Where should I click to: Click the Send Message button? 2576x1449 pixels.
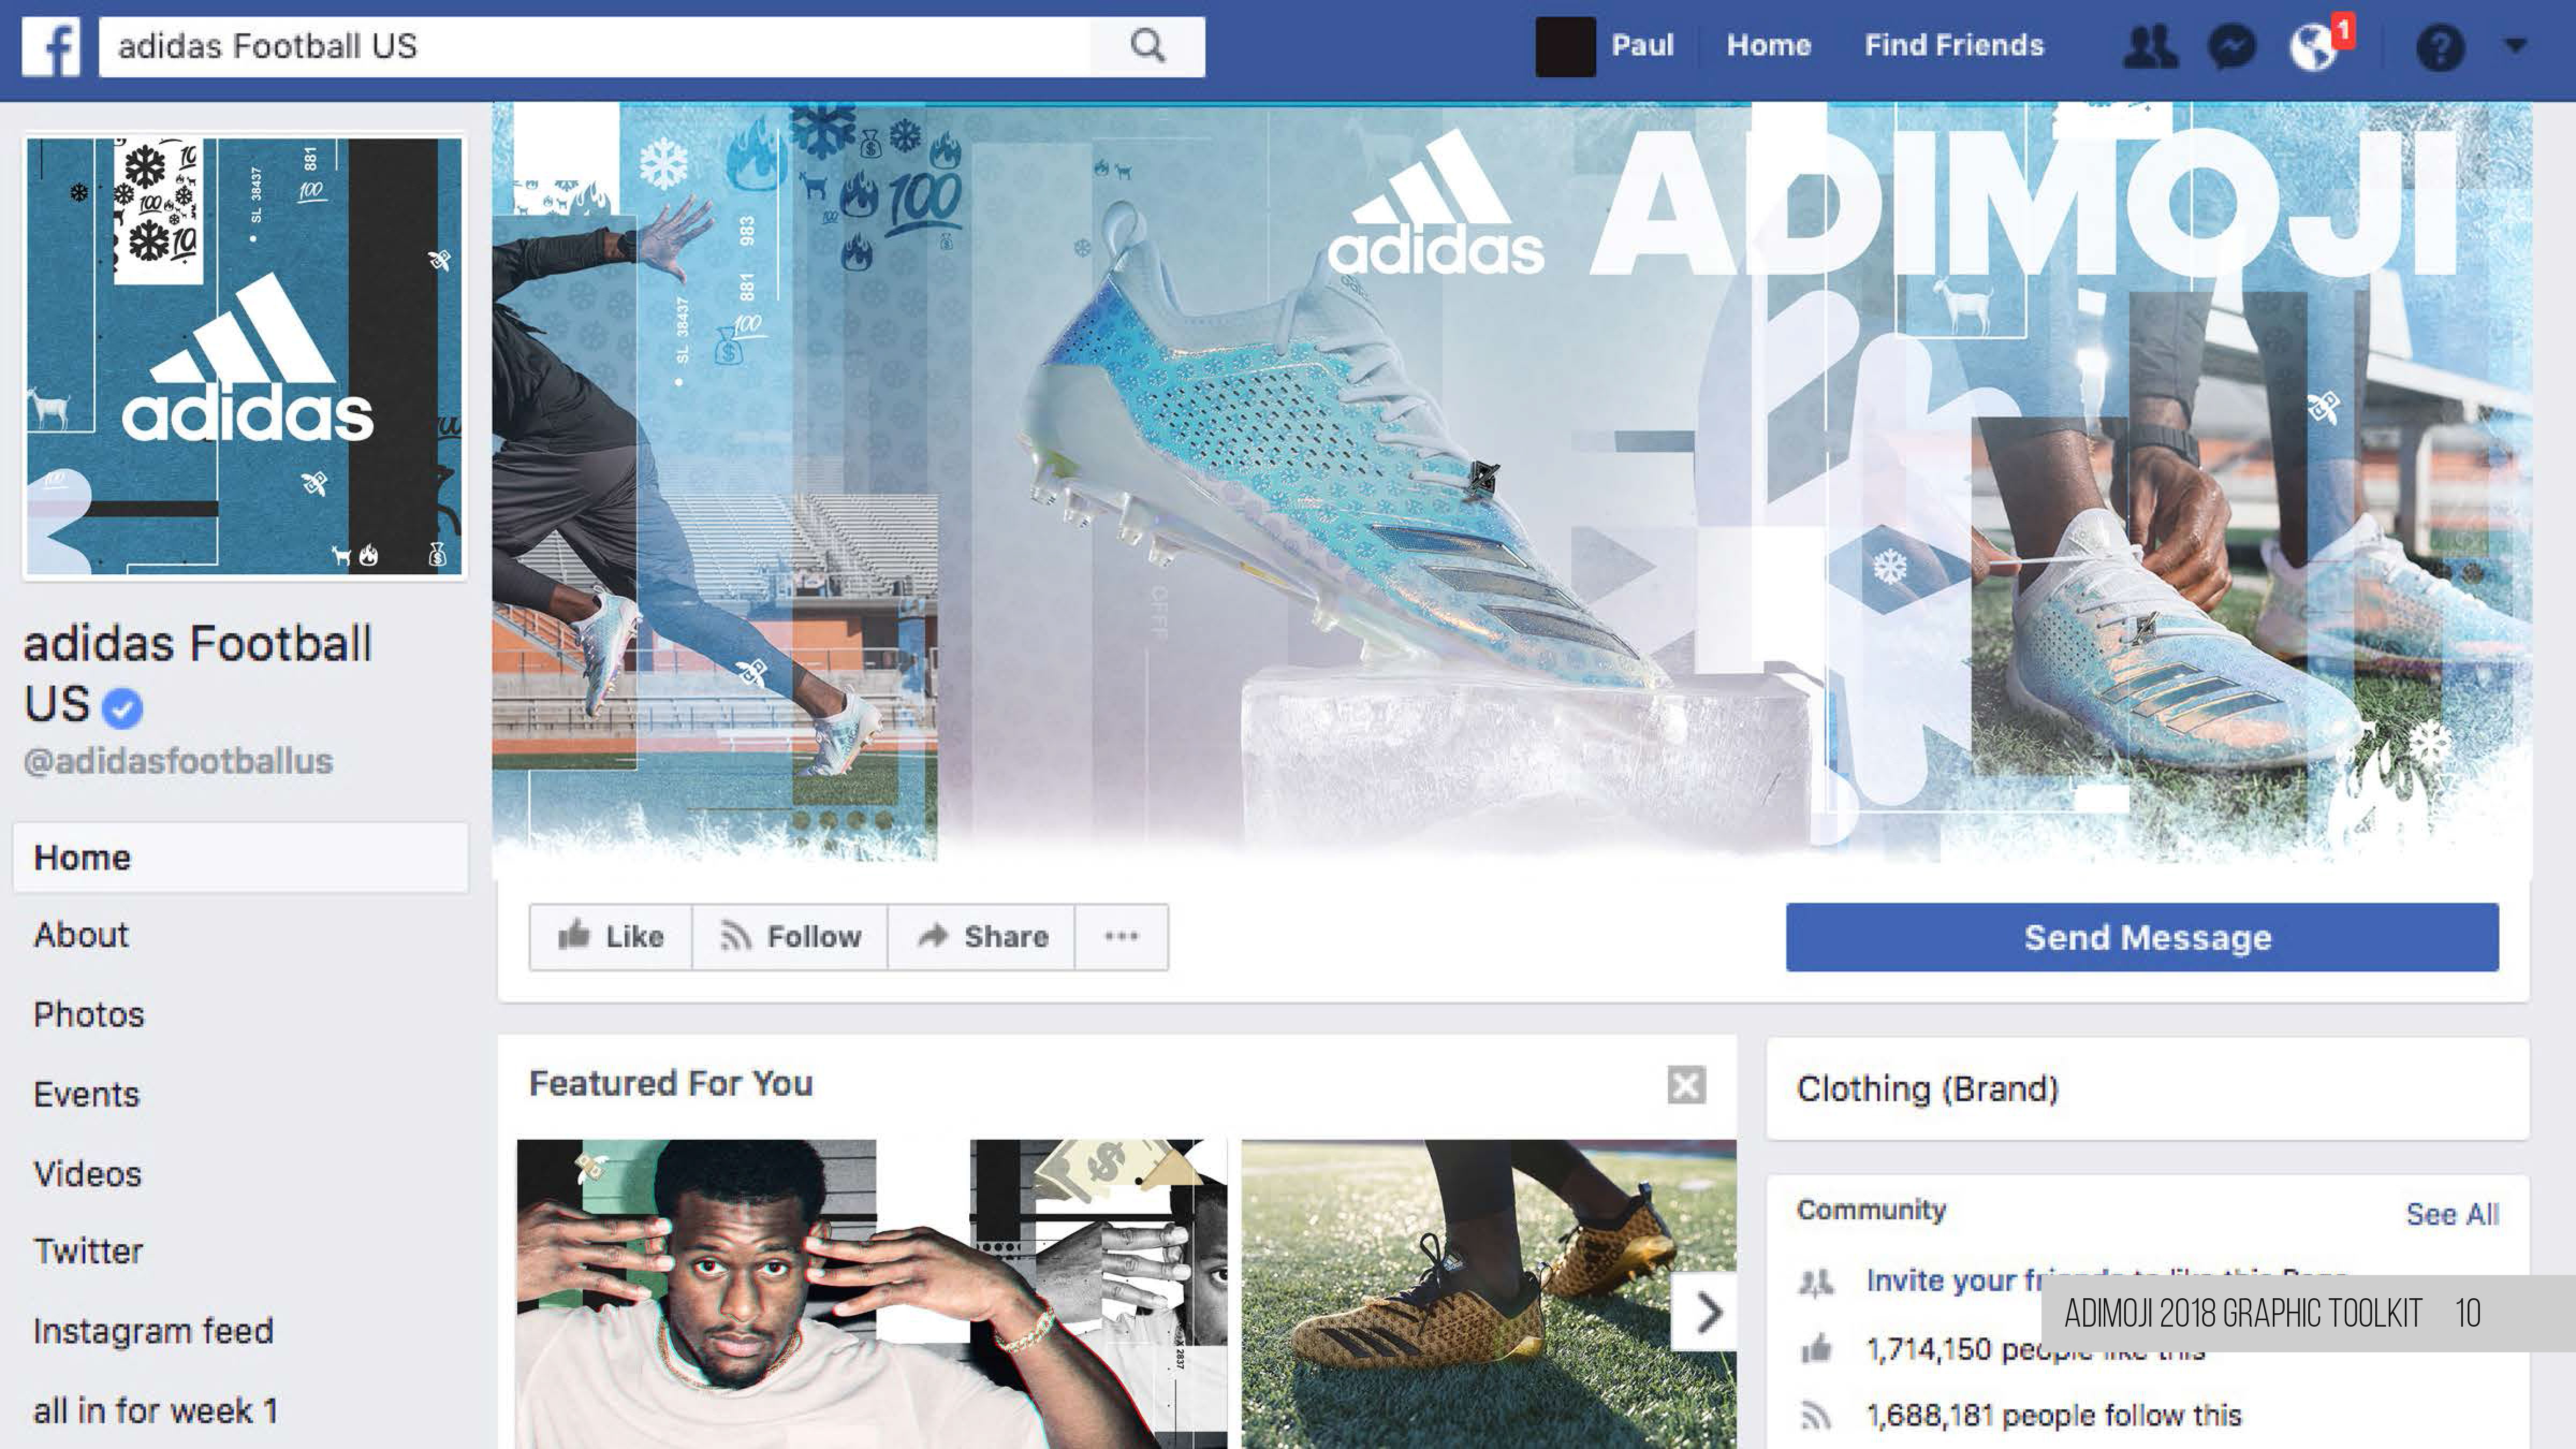[x=2142, y=937]
